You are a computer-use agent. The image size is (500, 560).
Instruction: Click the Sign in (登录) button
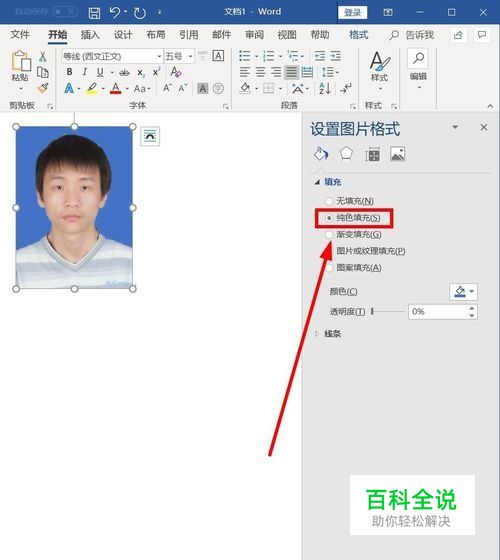(352, 12)
